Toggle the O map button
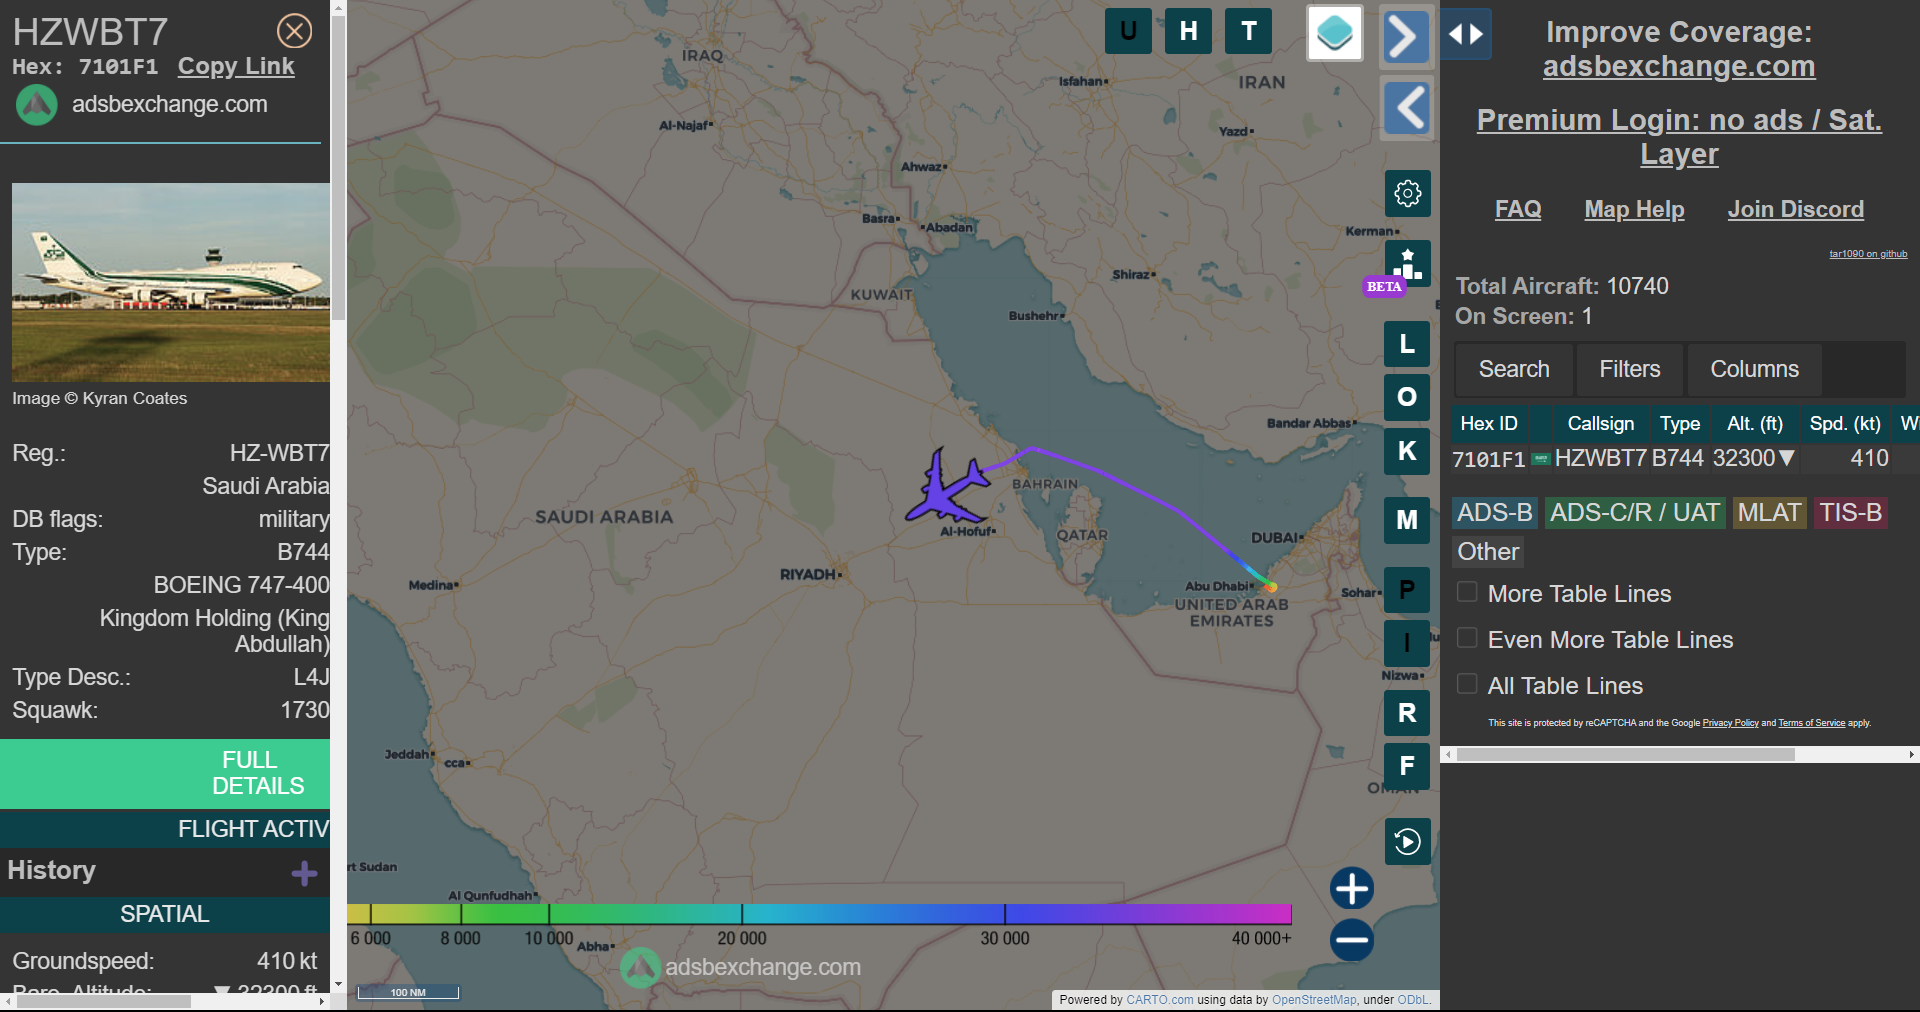Image resolution: width=1920 pixels, height=1012 pixels. [x=1407, y=397]
